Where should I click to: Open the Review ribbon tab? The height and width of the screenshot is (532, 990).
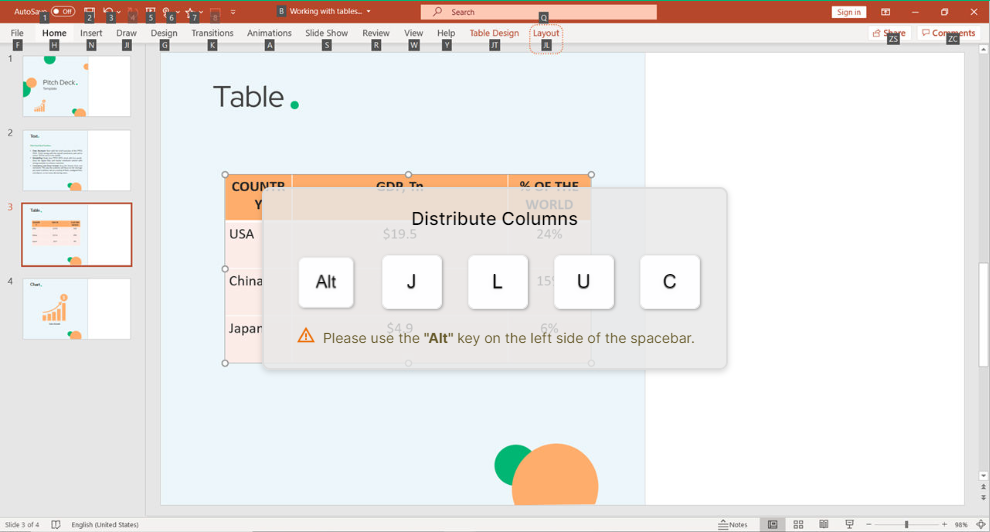point(376,33)
